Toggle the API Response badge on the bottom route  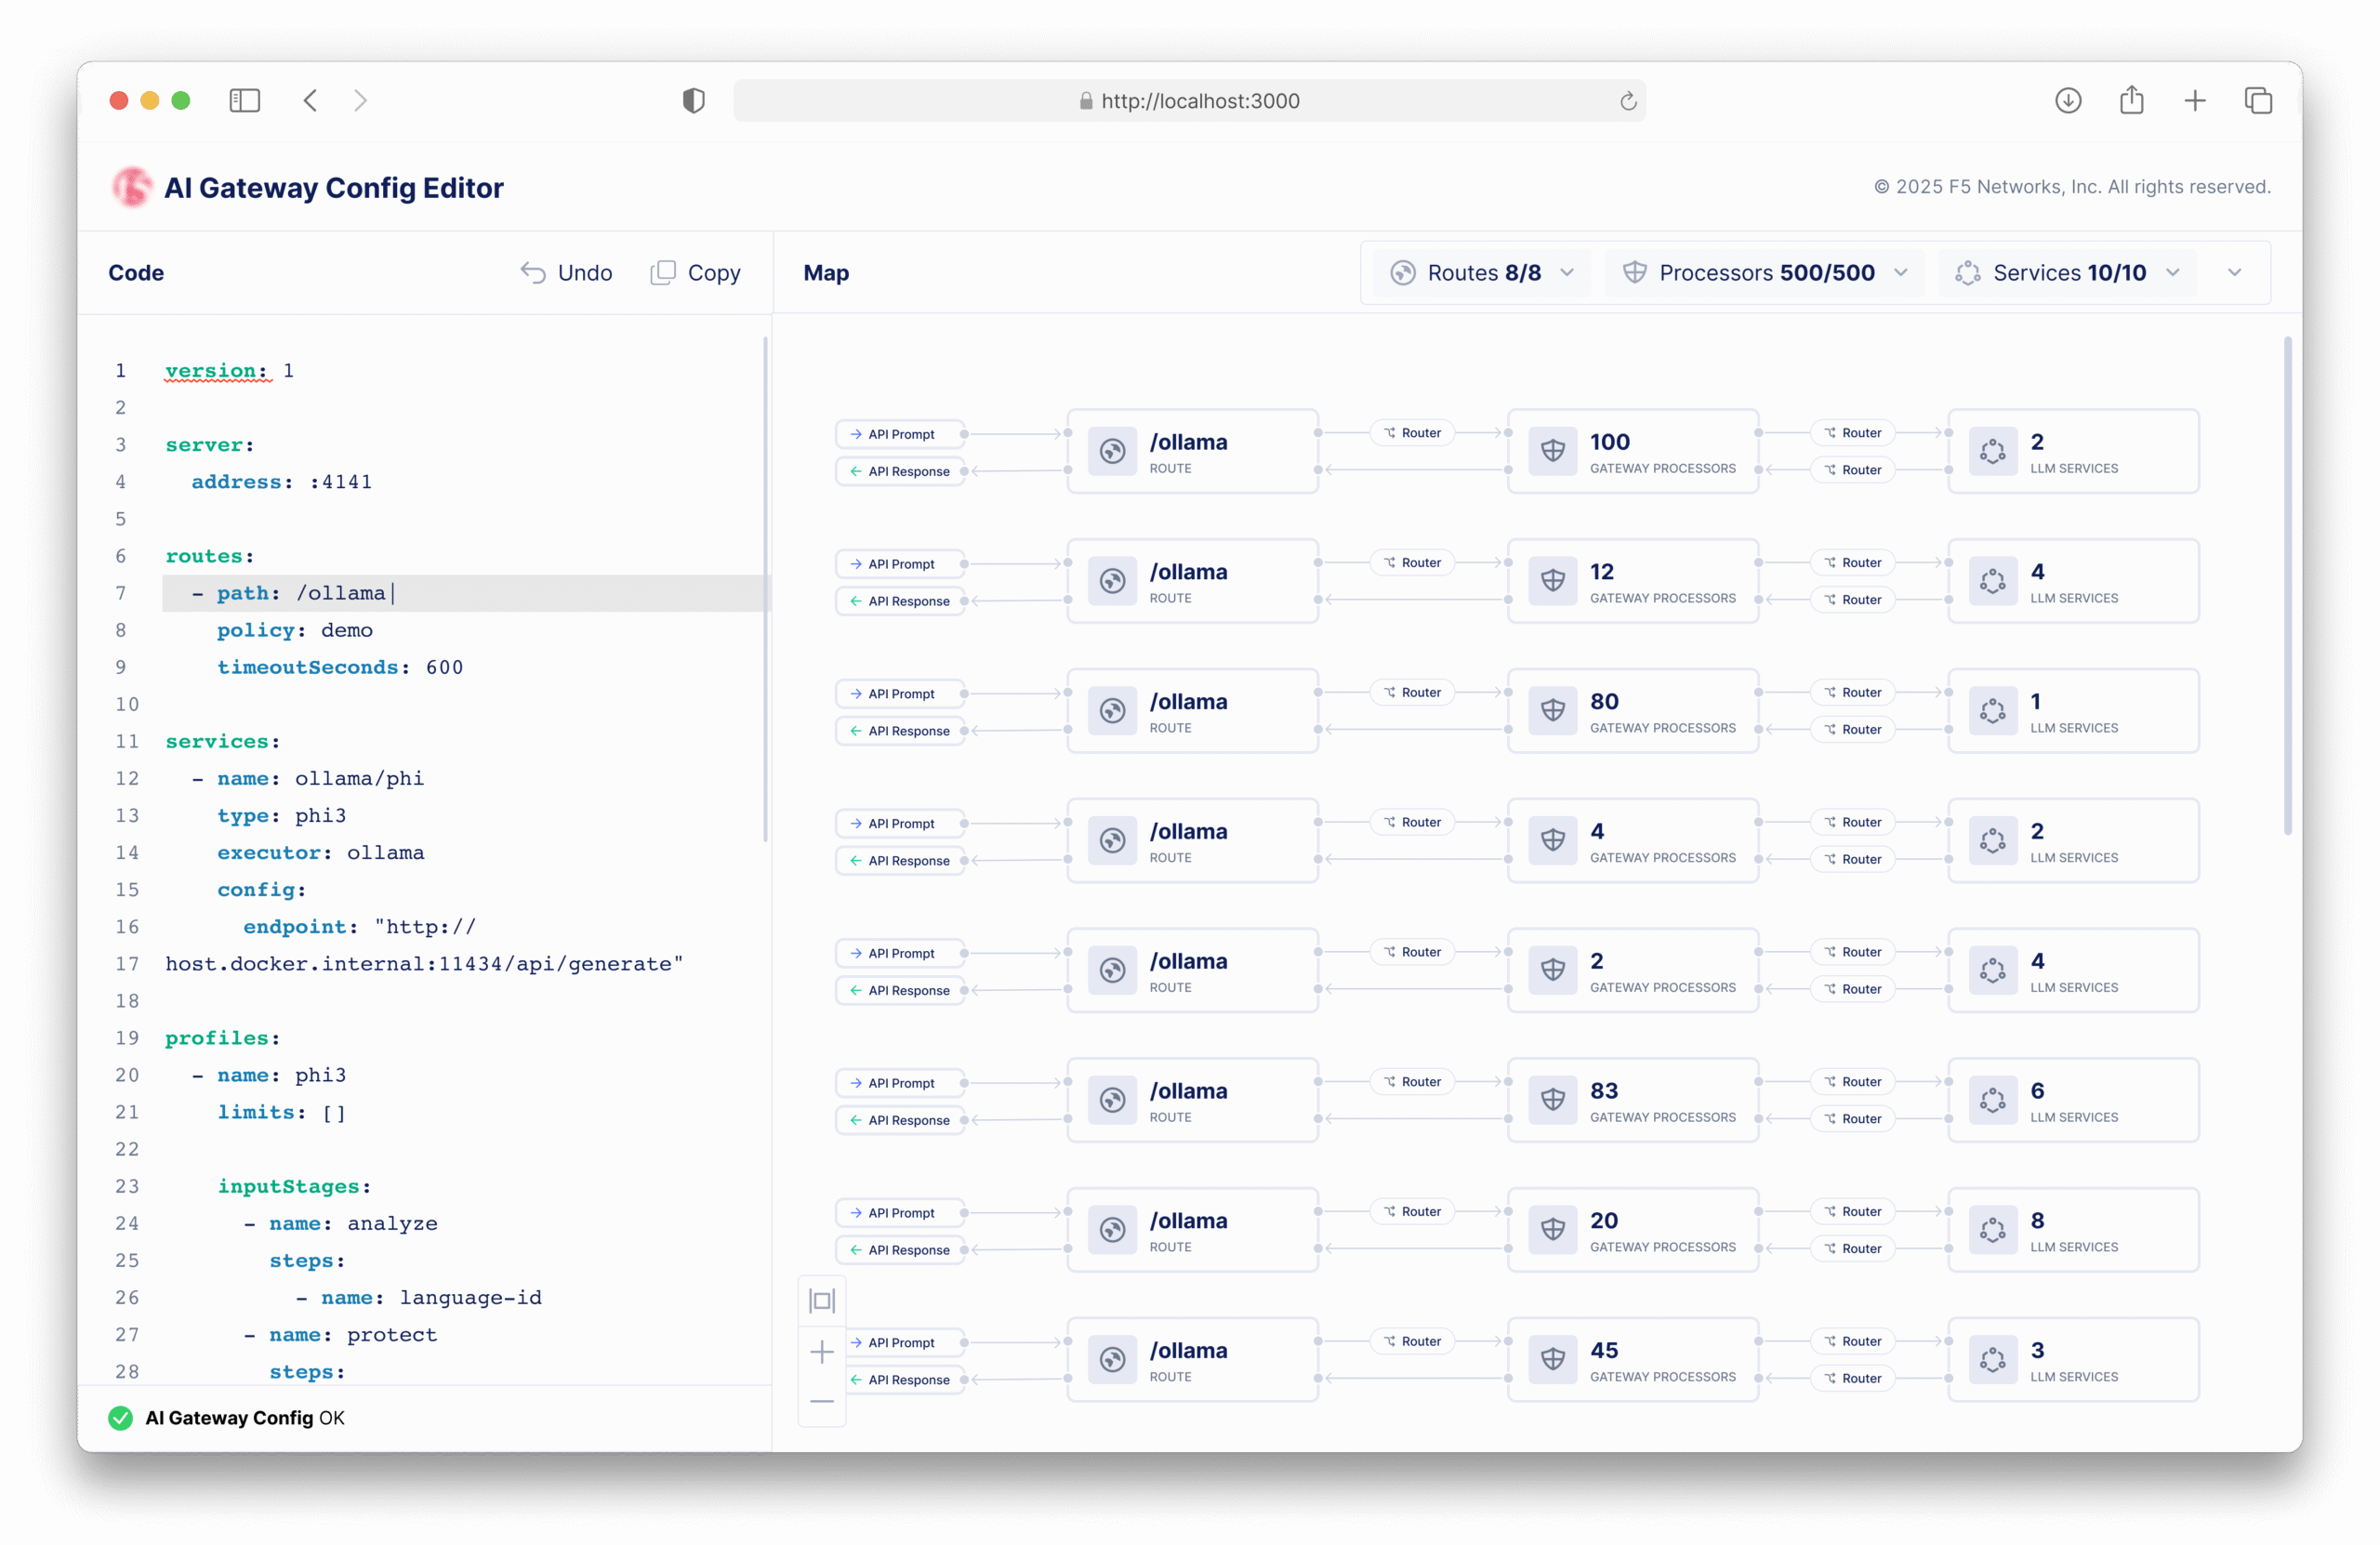902,1379
